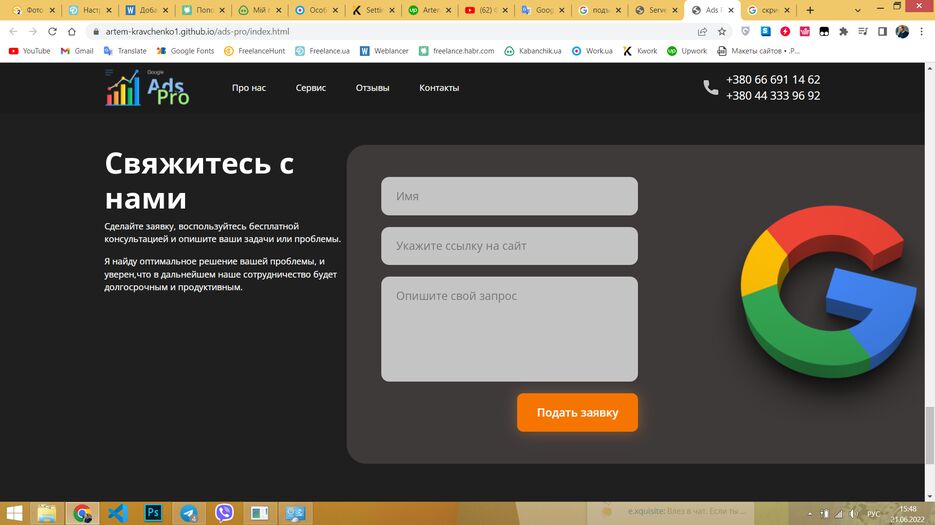935x525 pixels.
Task: Bookmark this page with the star
Action: 722,32
